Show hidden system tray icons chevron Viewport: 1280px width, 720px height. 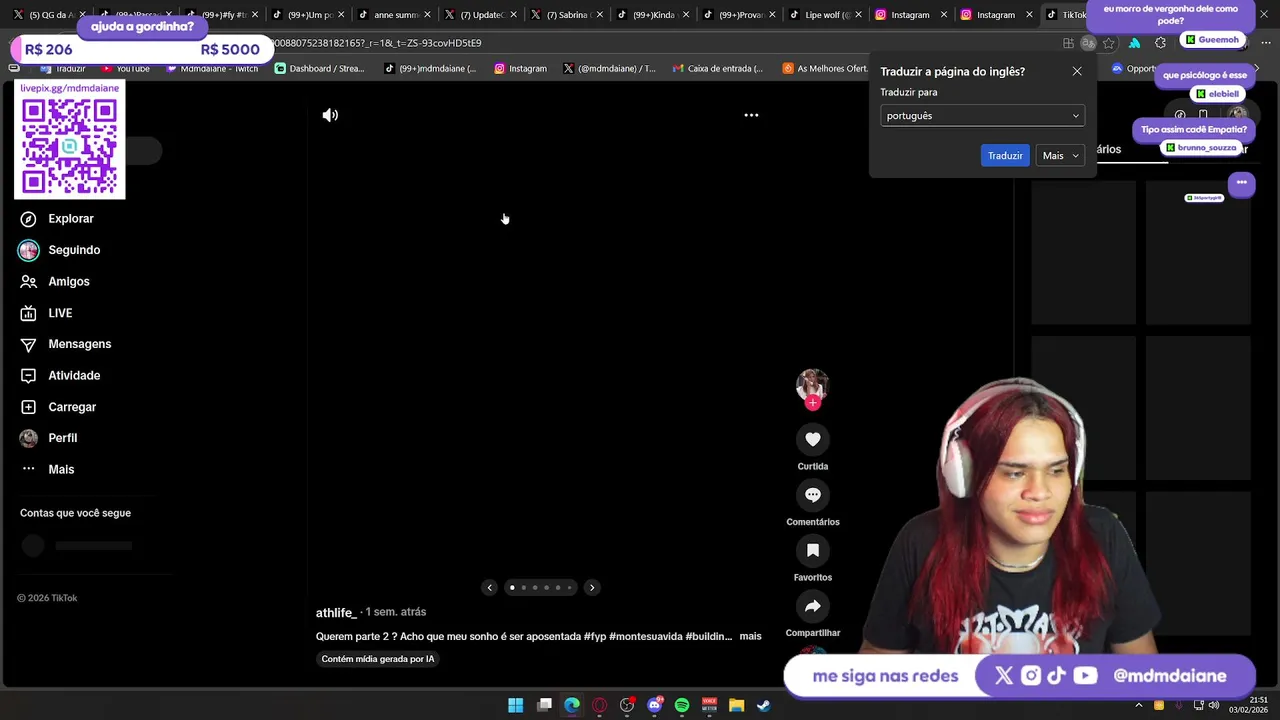[x=1139, y=705]
